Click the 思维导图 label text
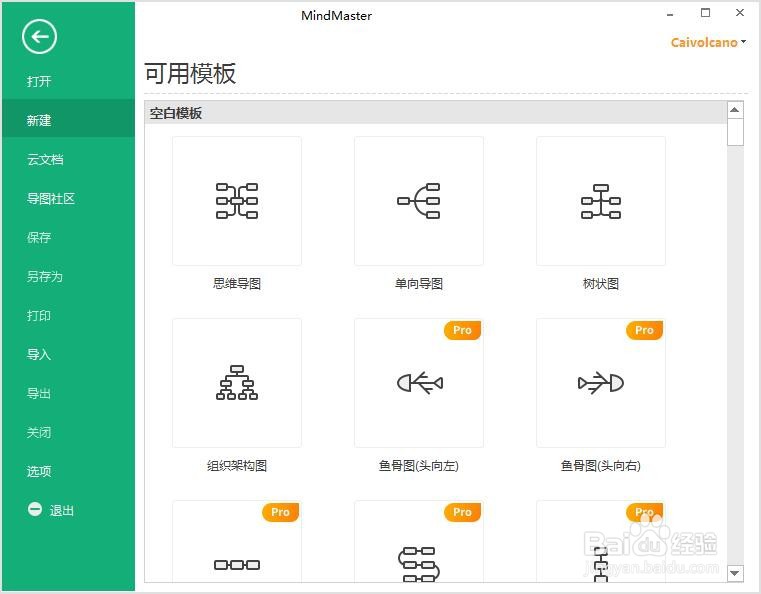Screen dimensions: 761x594 pos(237,284)
